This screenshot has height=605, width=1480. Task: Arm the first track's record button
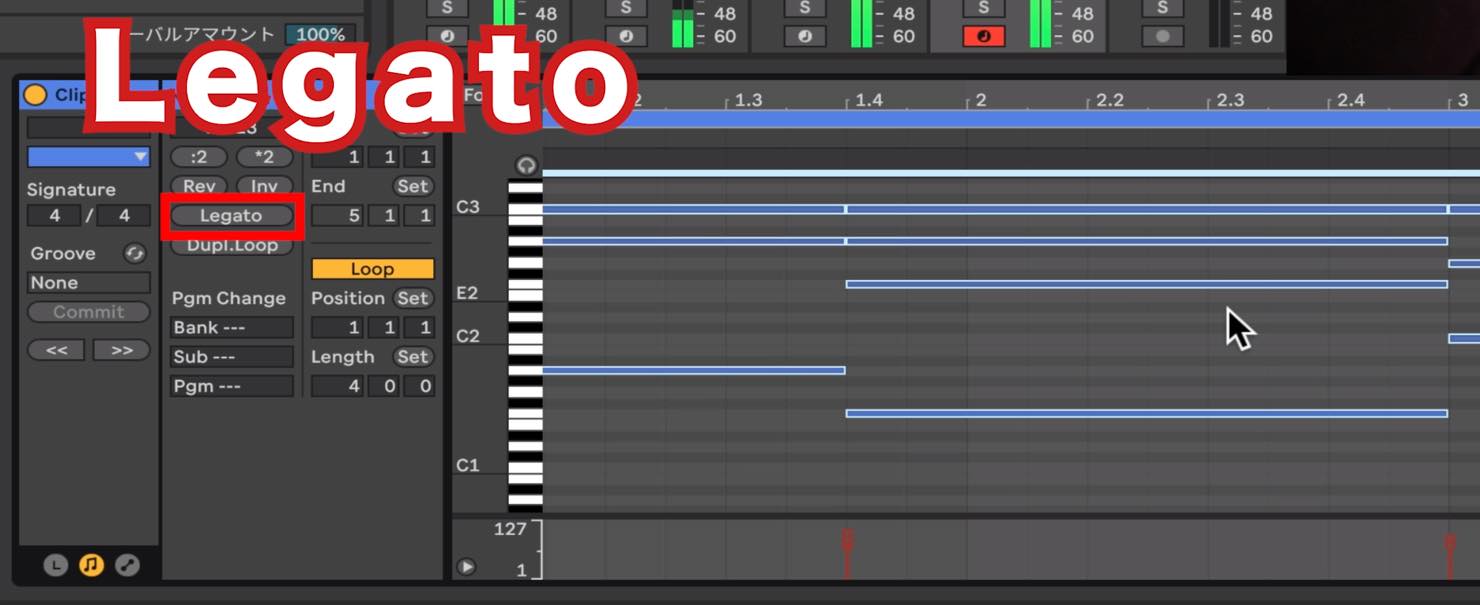tap(446, 36)
